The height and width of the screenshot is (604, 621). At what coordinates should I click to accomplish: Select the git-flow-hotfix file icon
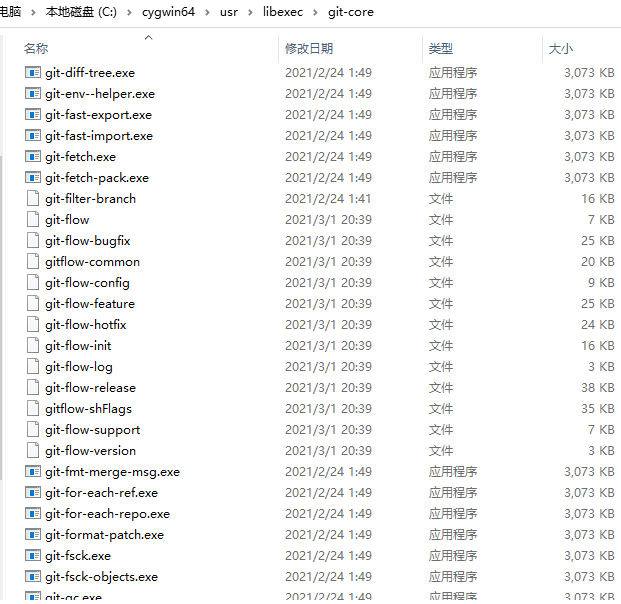[33, 325]
